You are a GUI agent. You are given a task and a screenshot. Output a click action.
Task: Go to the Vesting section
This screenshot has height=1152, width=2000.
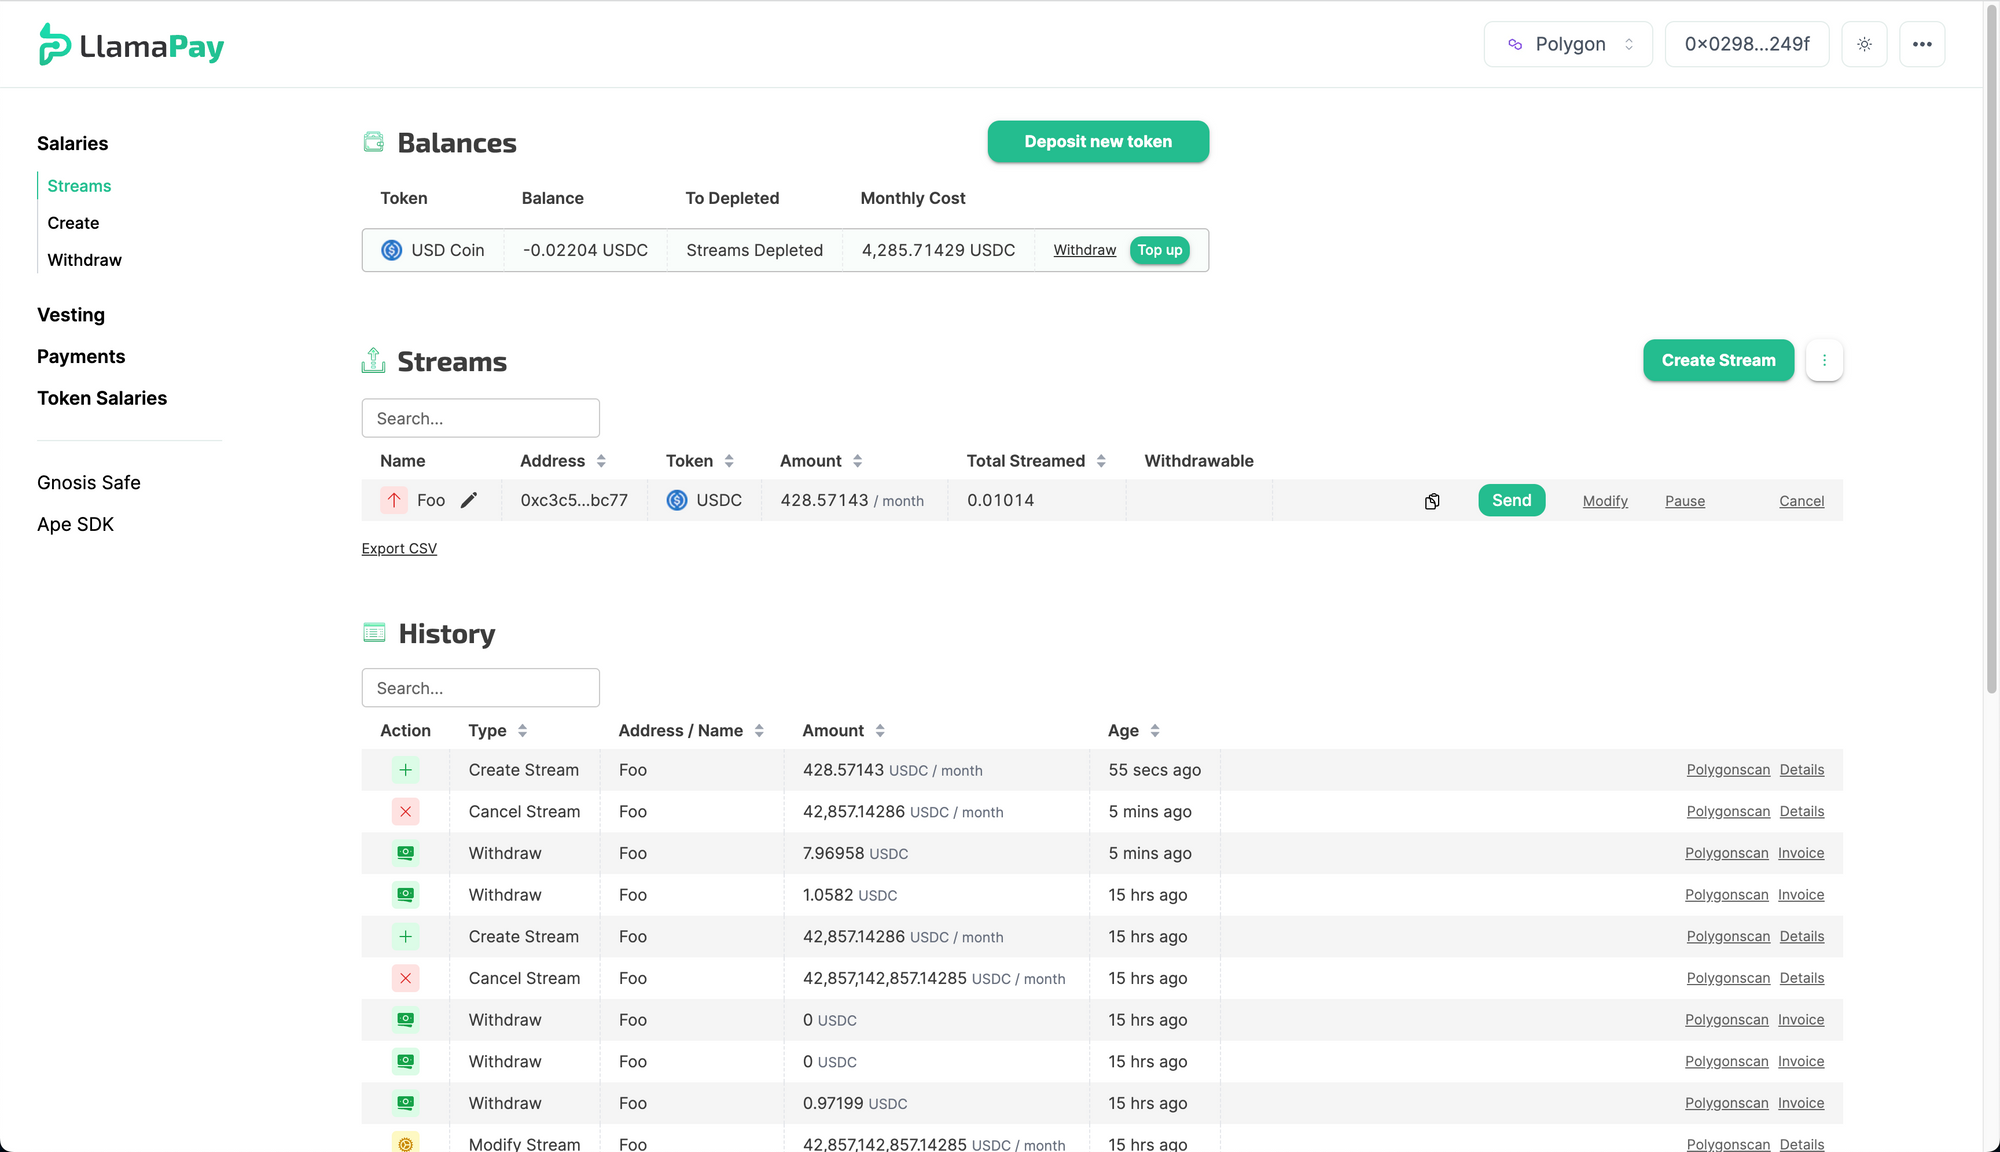pyautogui.click(x=71, y=315)
